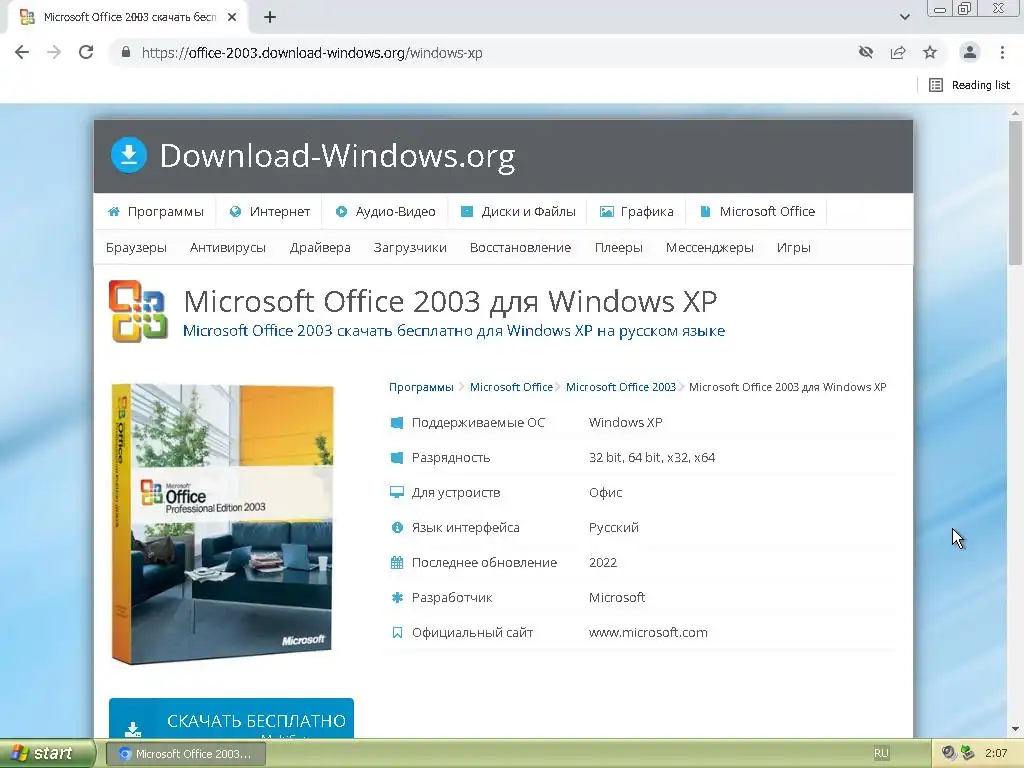Open the Интернет menu item
Viewport: 1024px width, 768px height.
tap(270, 212)
